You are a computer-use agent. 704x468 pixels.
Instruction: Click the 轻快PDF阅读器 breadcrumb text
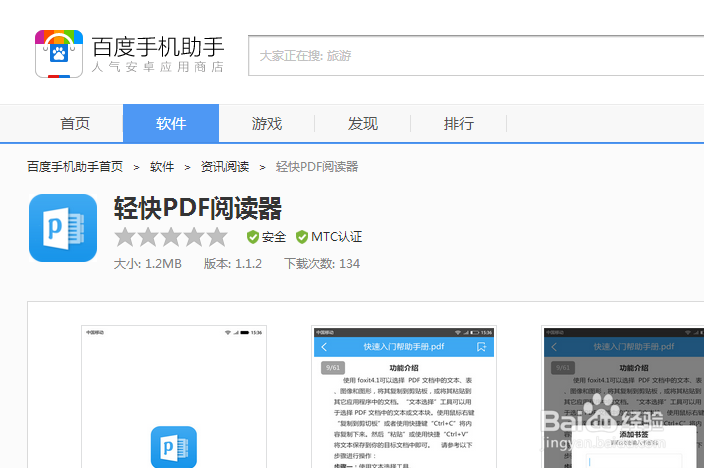[317, 167]
